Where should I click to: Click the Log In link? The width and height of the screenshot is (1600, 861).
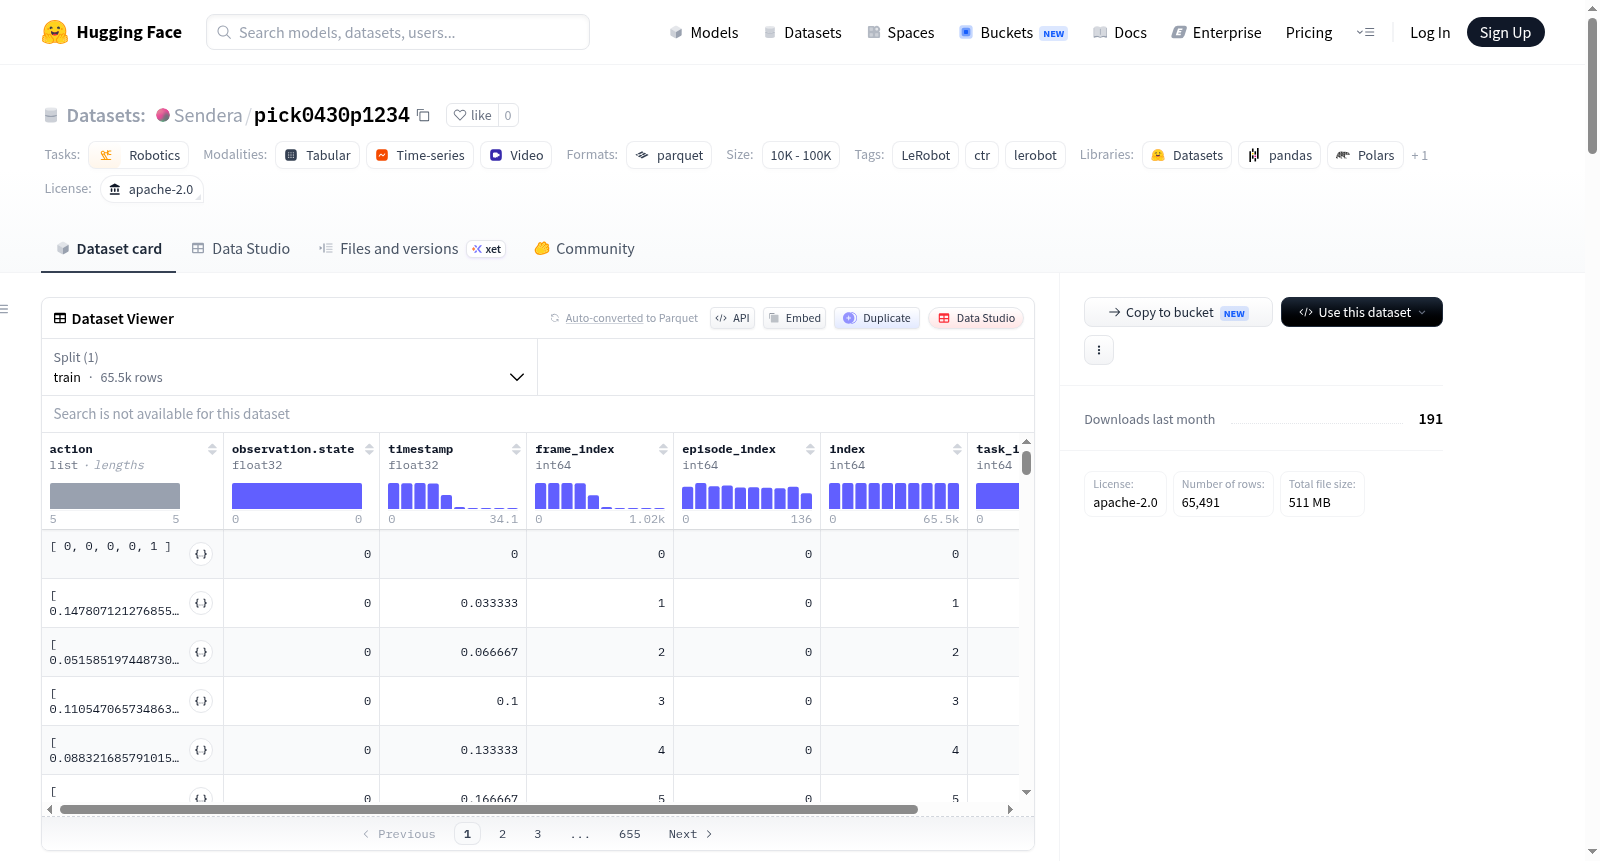tap(1430, 32)
